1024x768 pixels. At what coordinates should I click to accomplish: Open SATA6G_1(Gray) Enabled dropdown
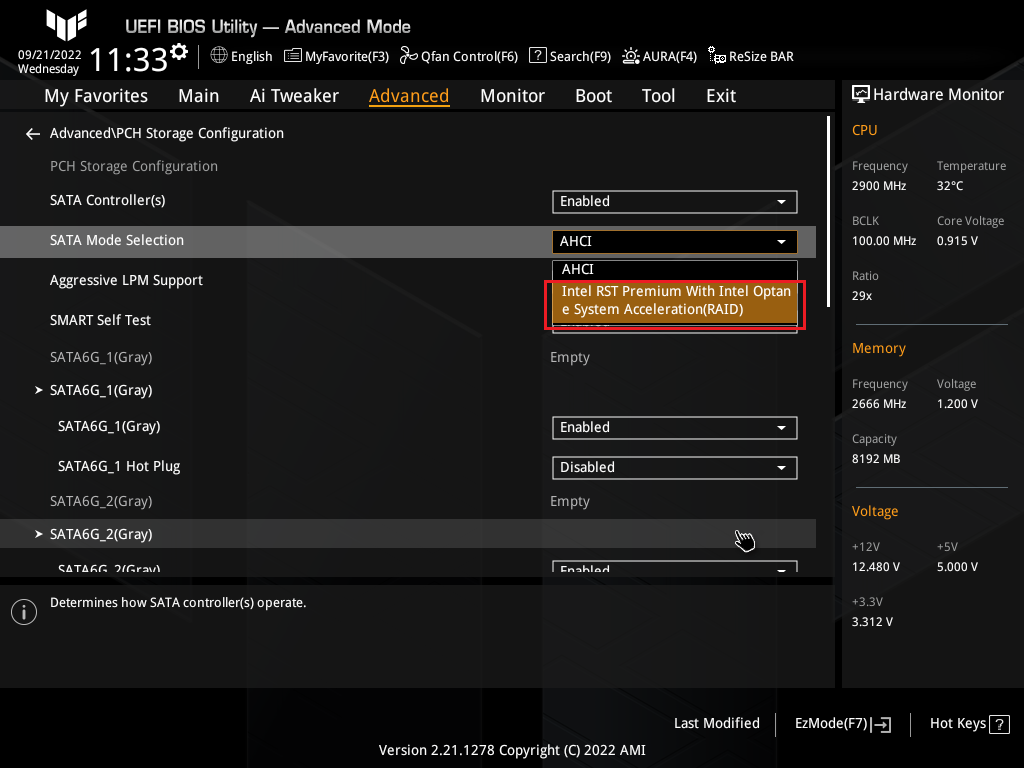point(675,428)
